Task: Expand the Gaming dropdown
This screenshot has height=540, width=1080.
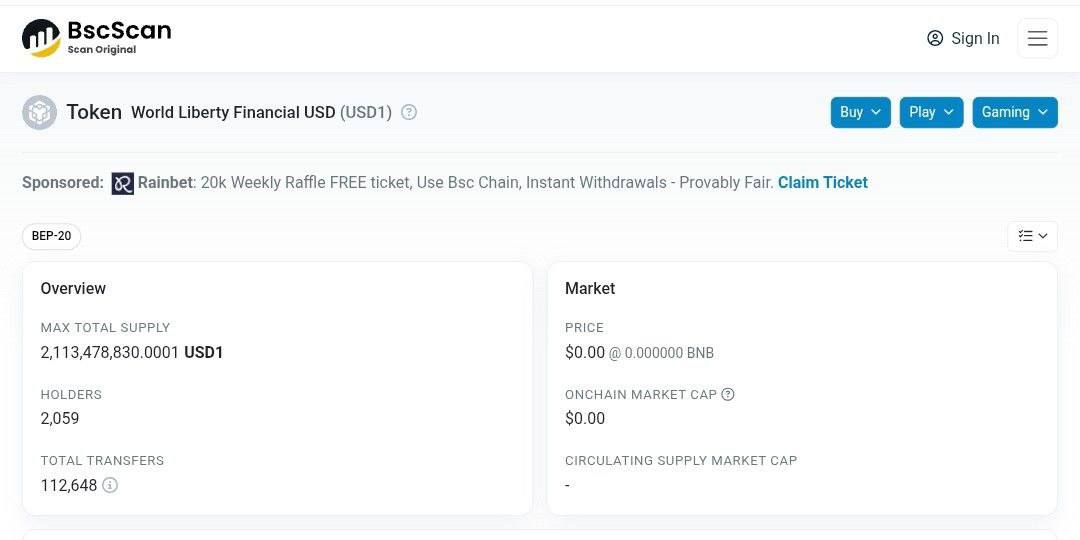Action: tap(1015, 112)
